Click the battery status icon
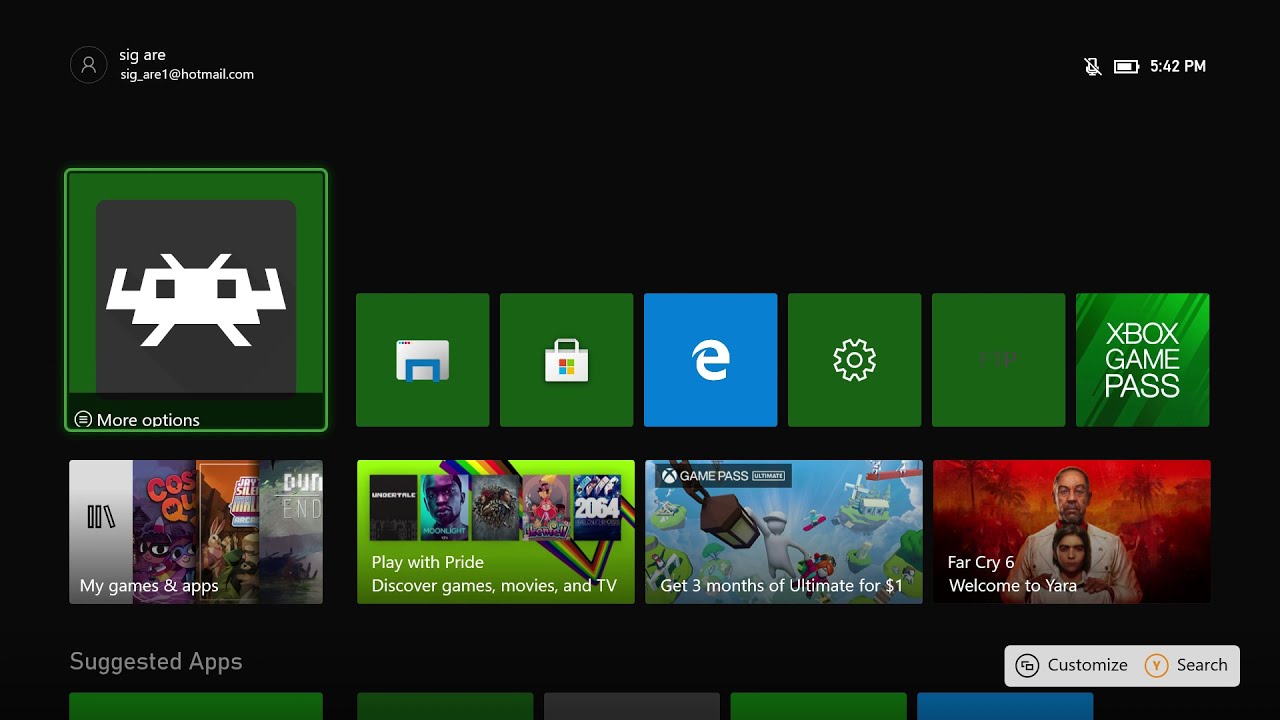Image resolution: width=1280 pixels, height=720 pixels. (x=1127, y=66)
